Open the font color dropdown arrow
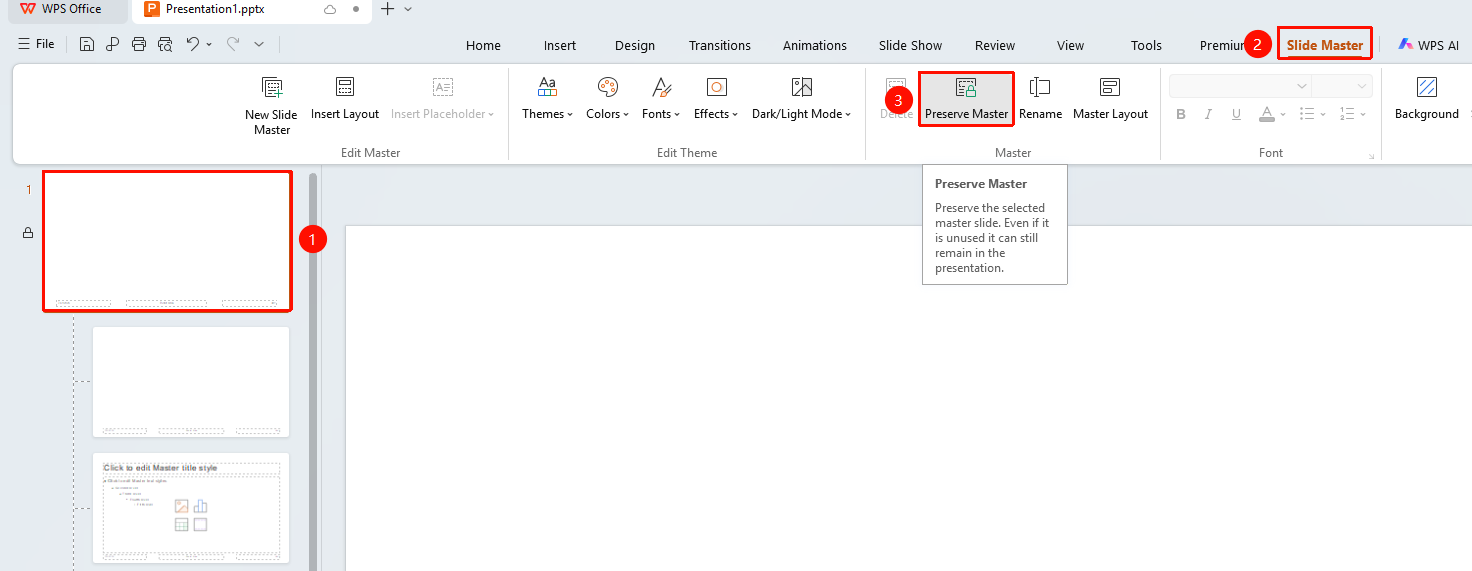 pyautogui.click(x=1283, y=115)
